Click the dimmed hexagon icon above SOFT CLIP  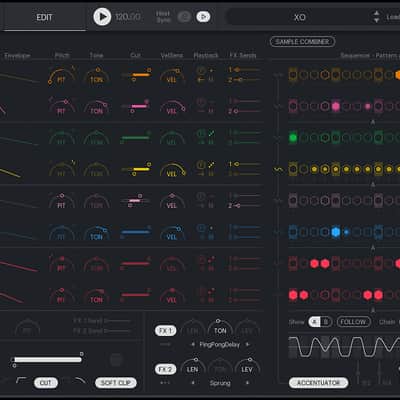[x=116, y=360]
